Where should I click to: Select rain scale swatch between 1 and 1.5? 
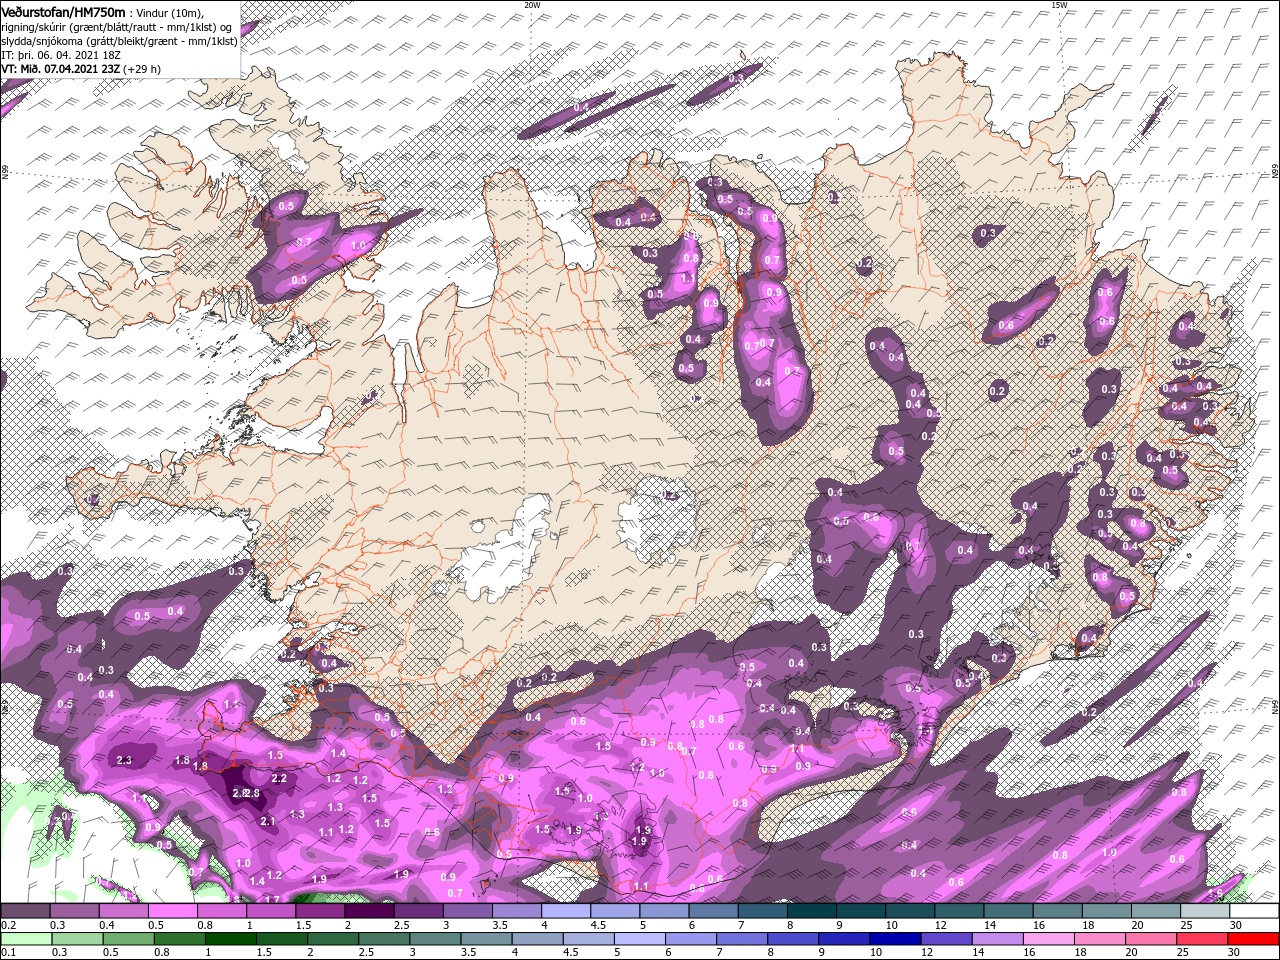coord(231,938)
